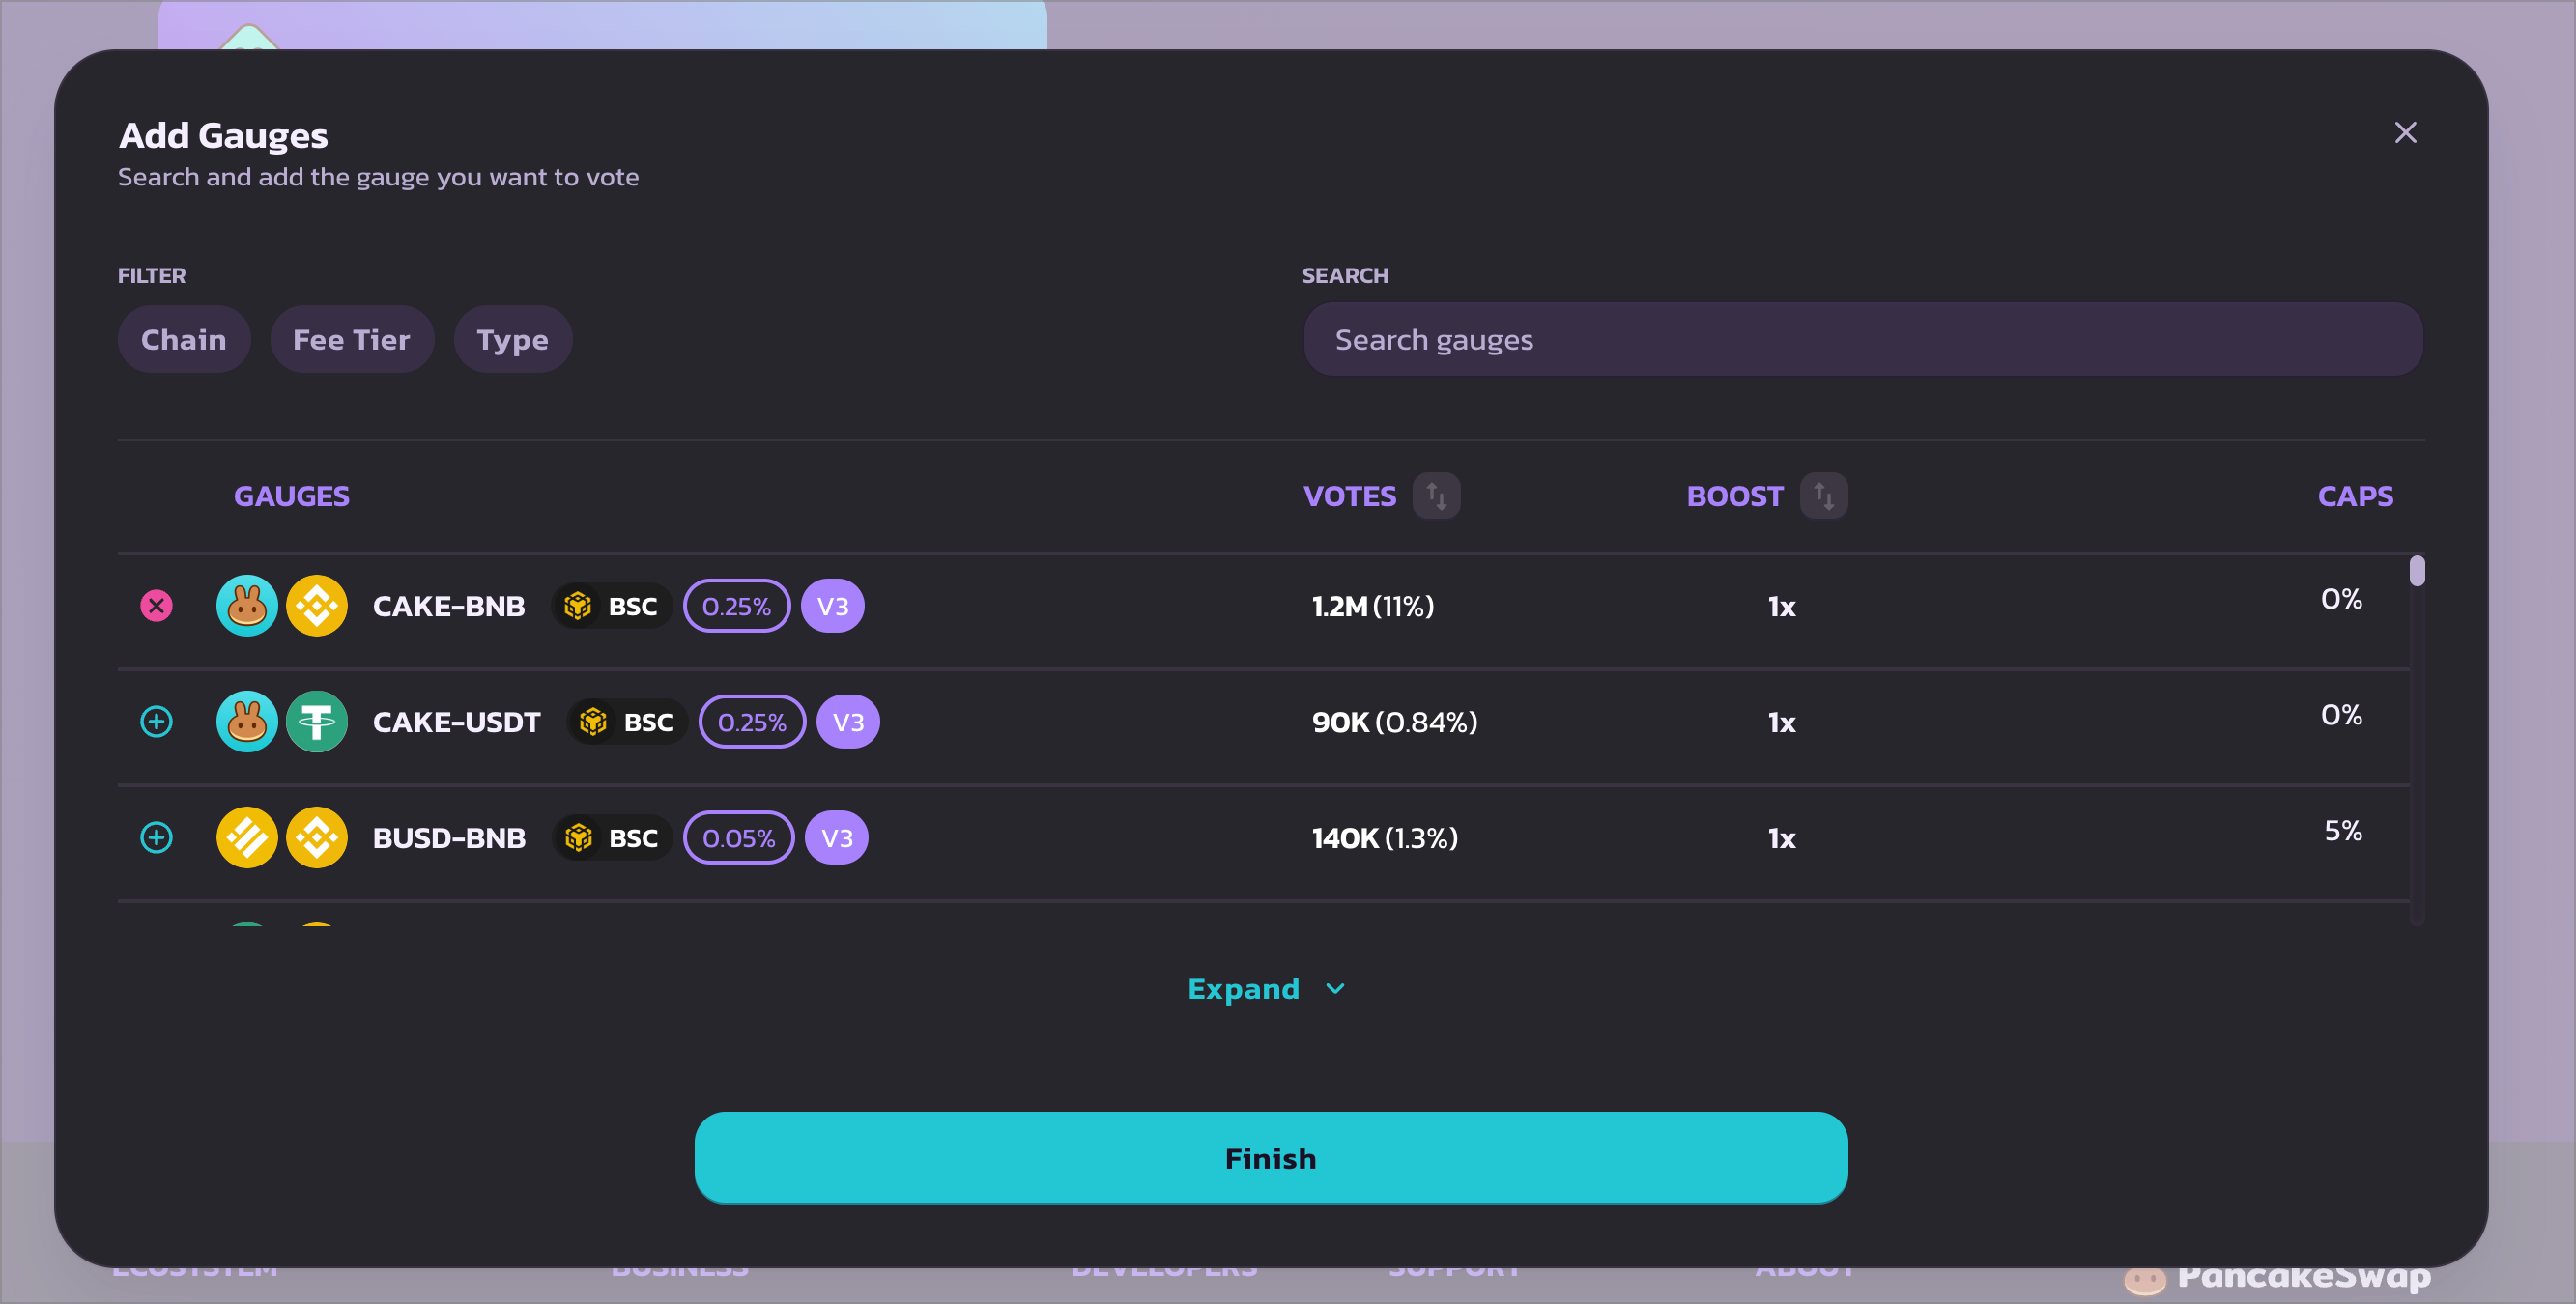Open the Type filter dropdown
The image size is (2576, 1304).
(x=513, y=340)
